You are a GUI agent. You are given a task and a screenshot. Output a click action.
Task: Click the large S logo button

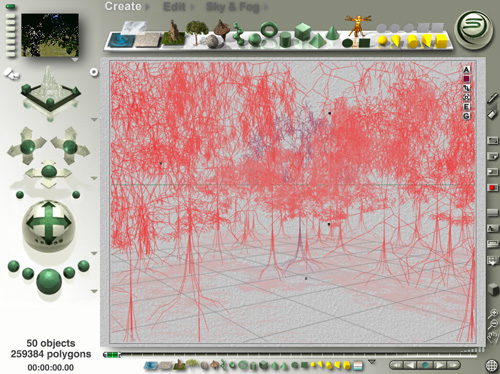(474, 30)
